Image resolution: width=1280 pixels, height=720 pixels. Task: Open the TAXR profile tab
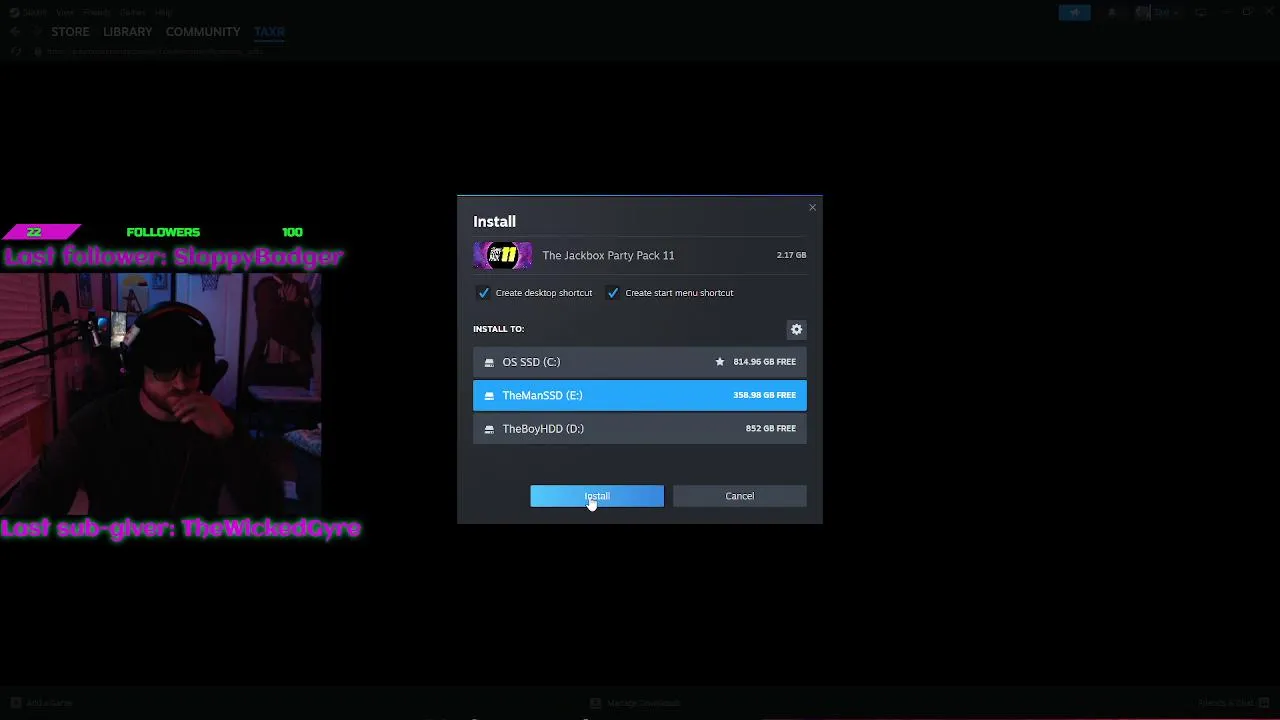tap(269, 31)
